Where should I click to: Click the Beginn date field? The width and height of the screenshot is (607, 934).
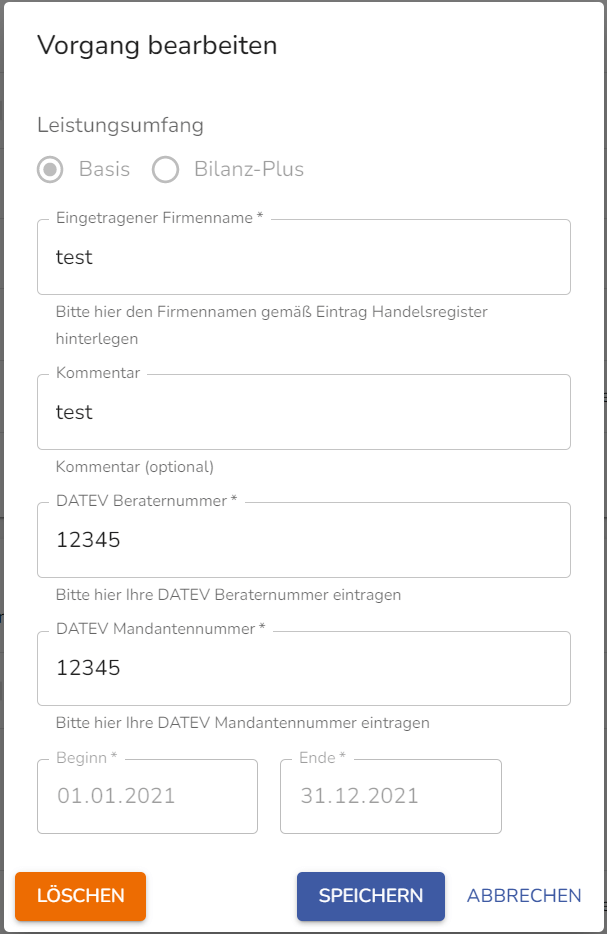click(147, 796)
